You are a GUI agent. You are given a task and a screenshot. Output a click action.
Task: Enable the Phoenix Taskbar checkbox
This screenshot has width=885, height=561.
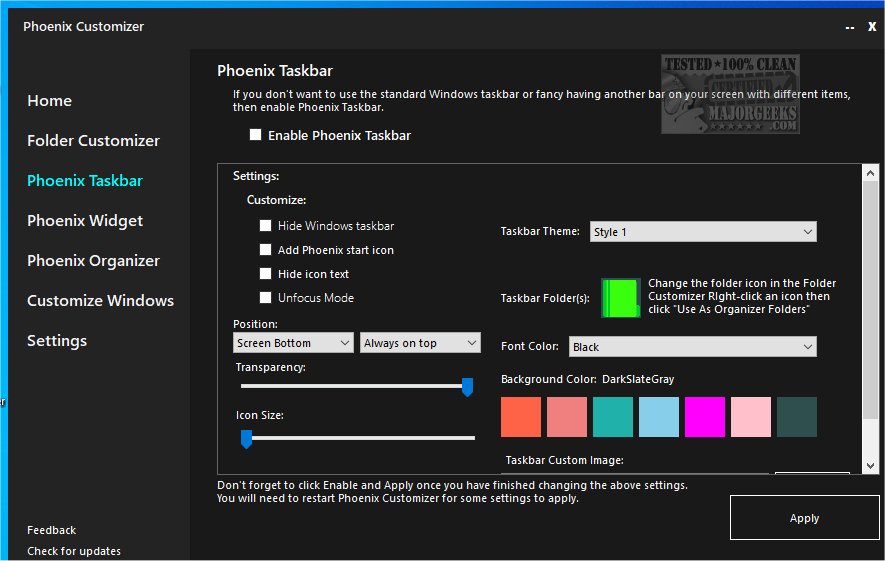(x=256, y=135)
